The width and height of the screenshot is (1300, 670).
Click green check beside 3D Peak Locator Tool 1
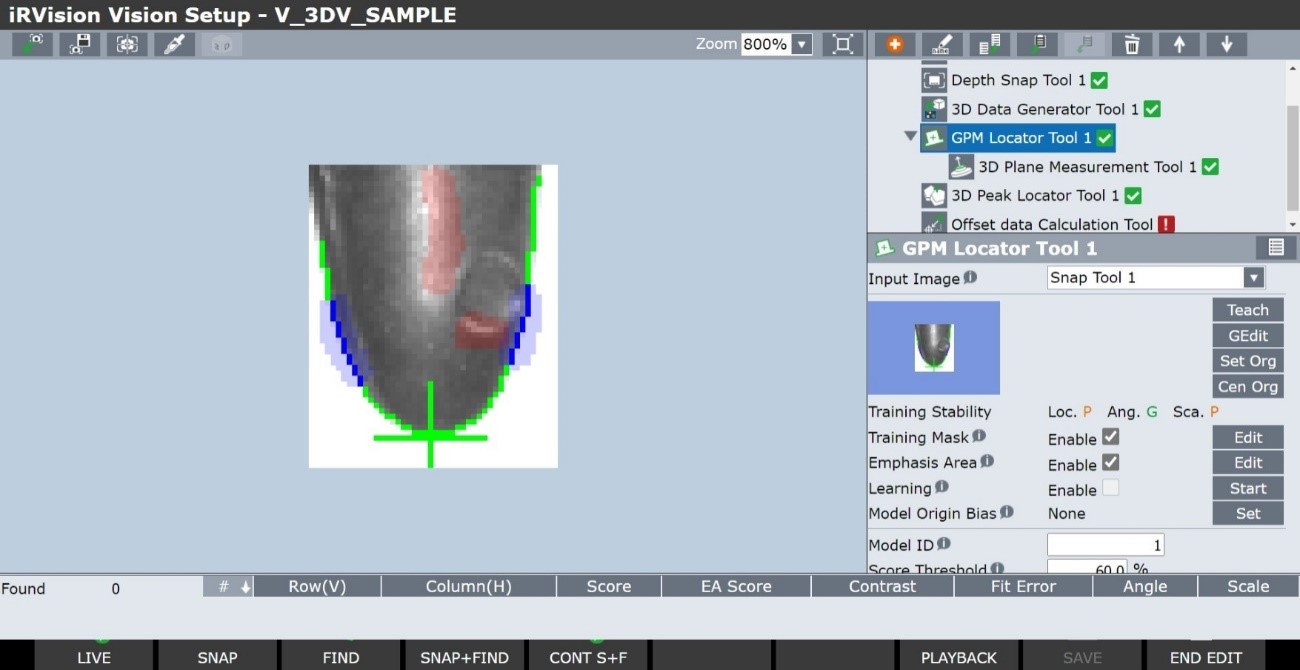click(x=1133, y=195)
